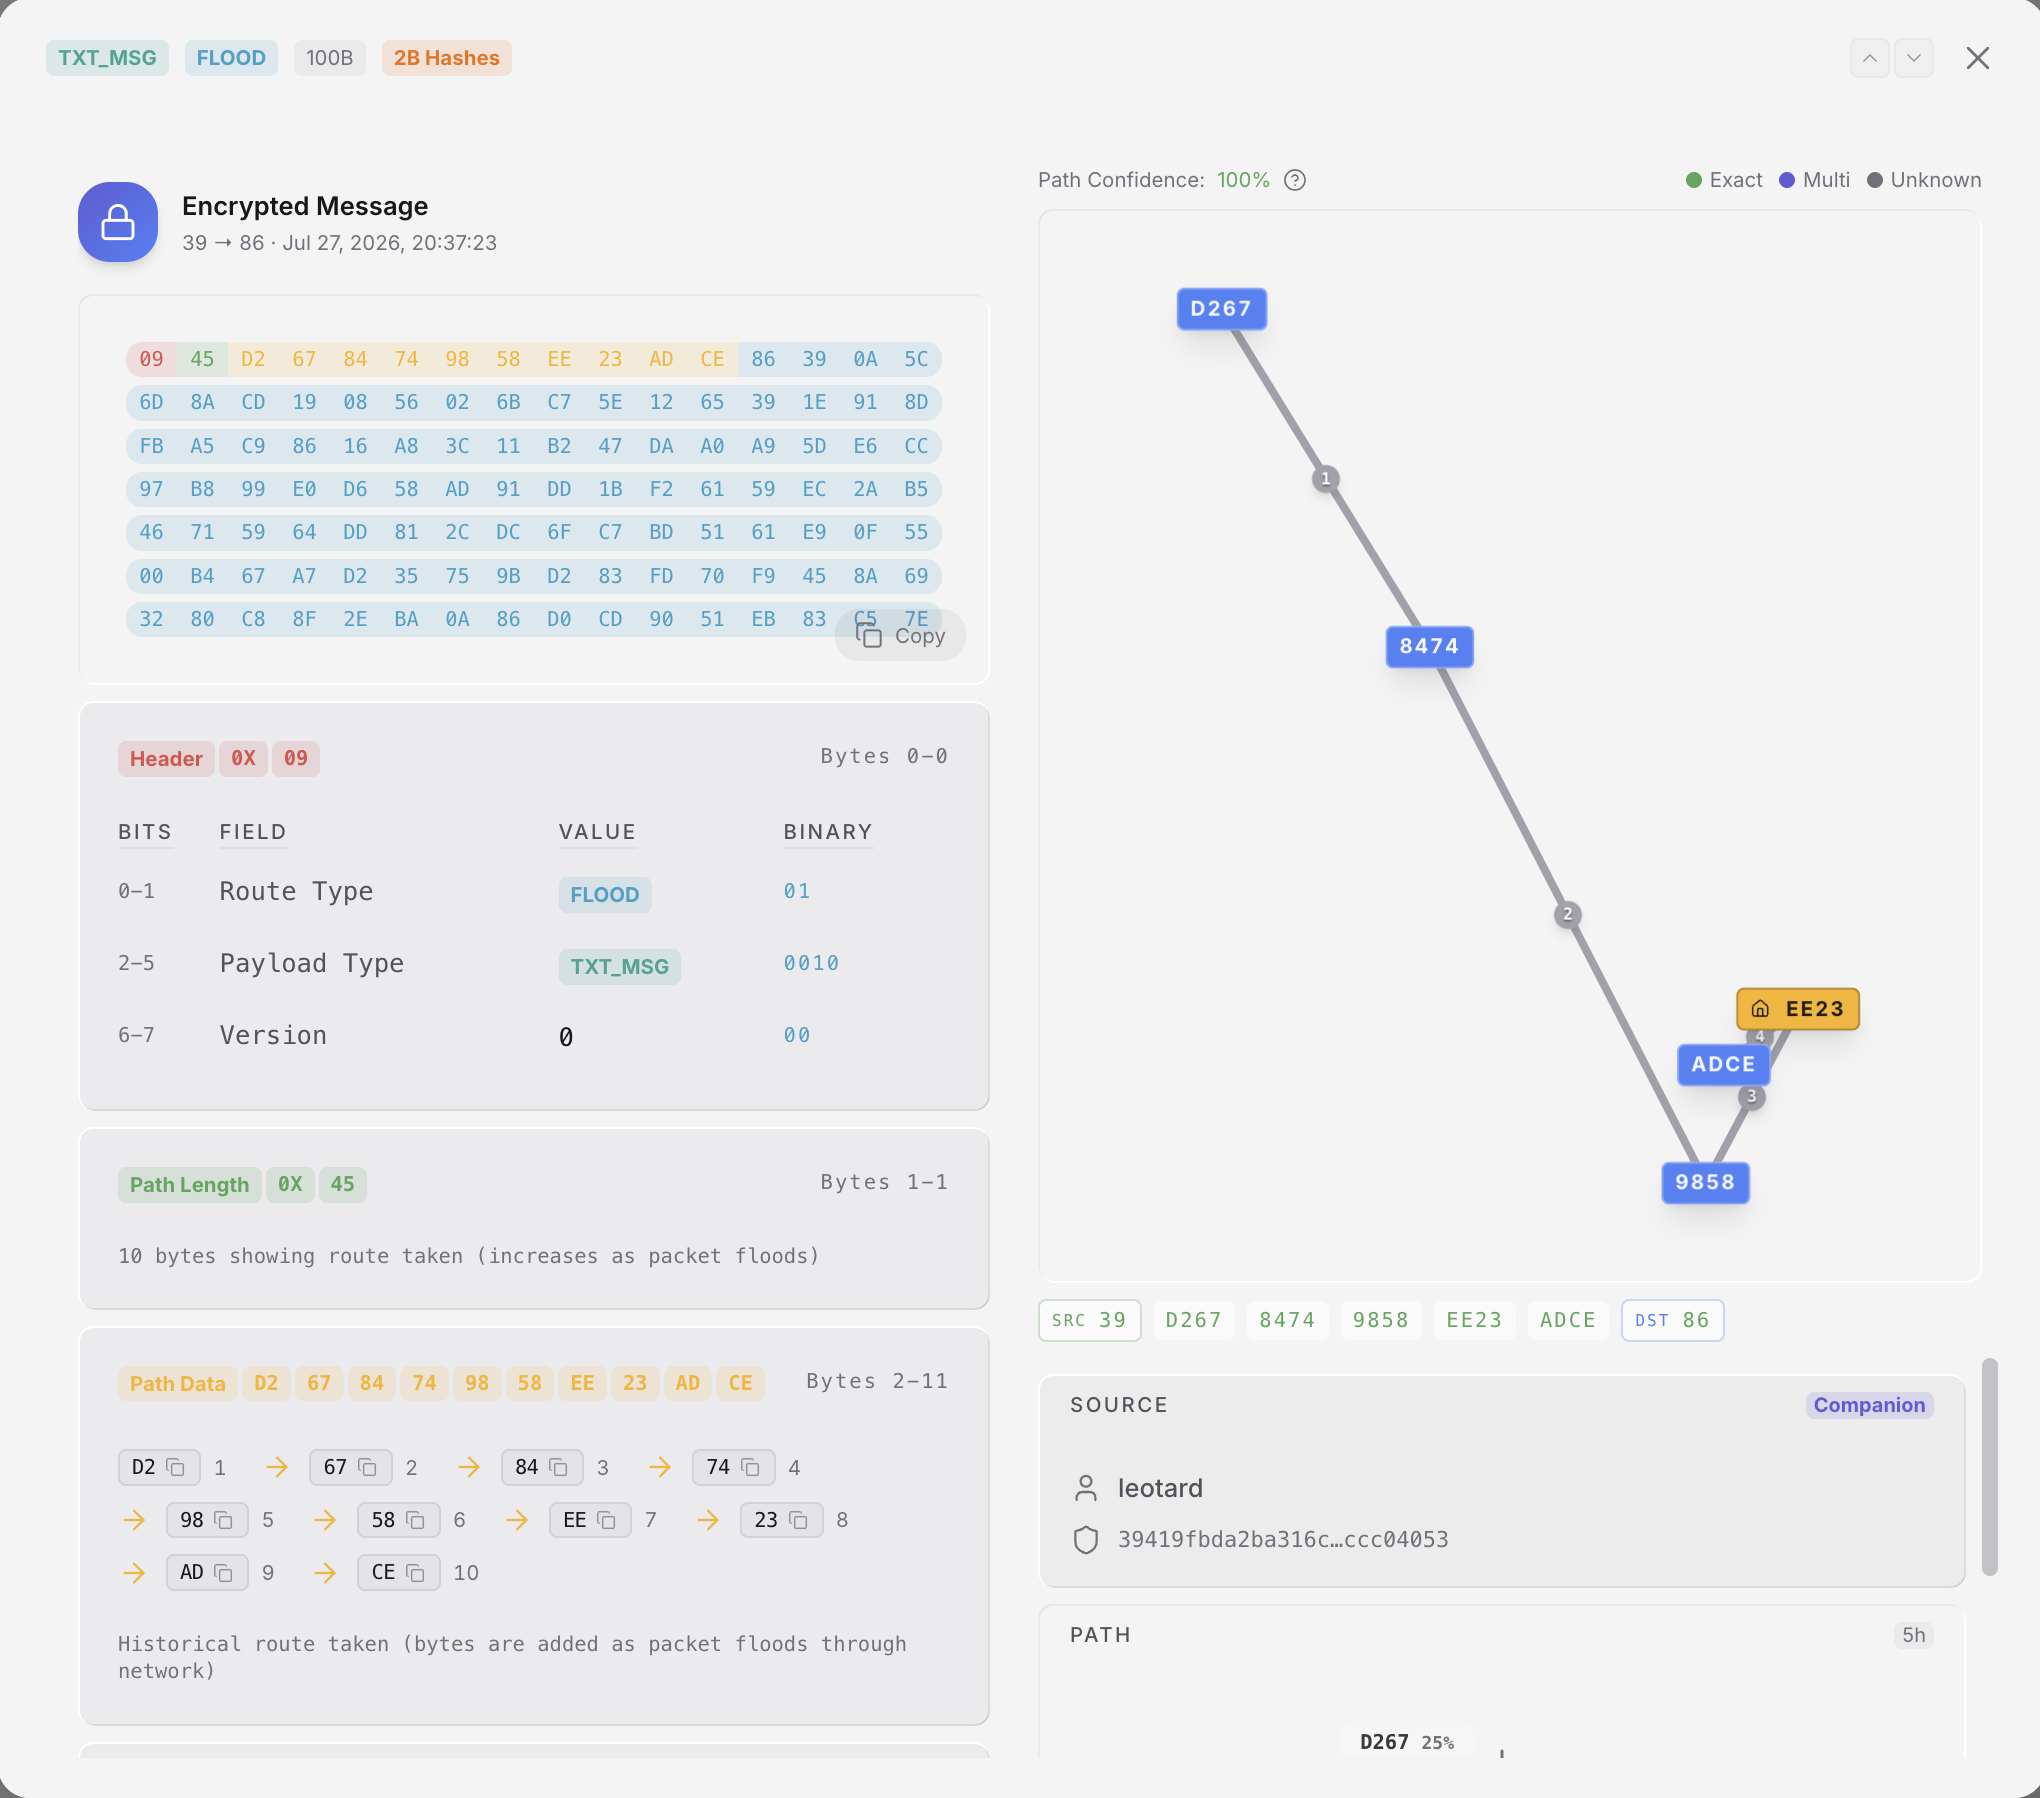This screenshot has width=2040, height=1798.
Task: Select the D267 node in graph
Action: 1221,309
